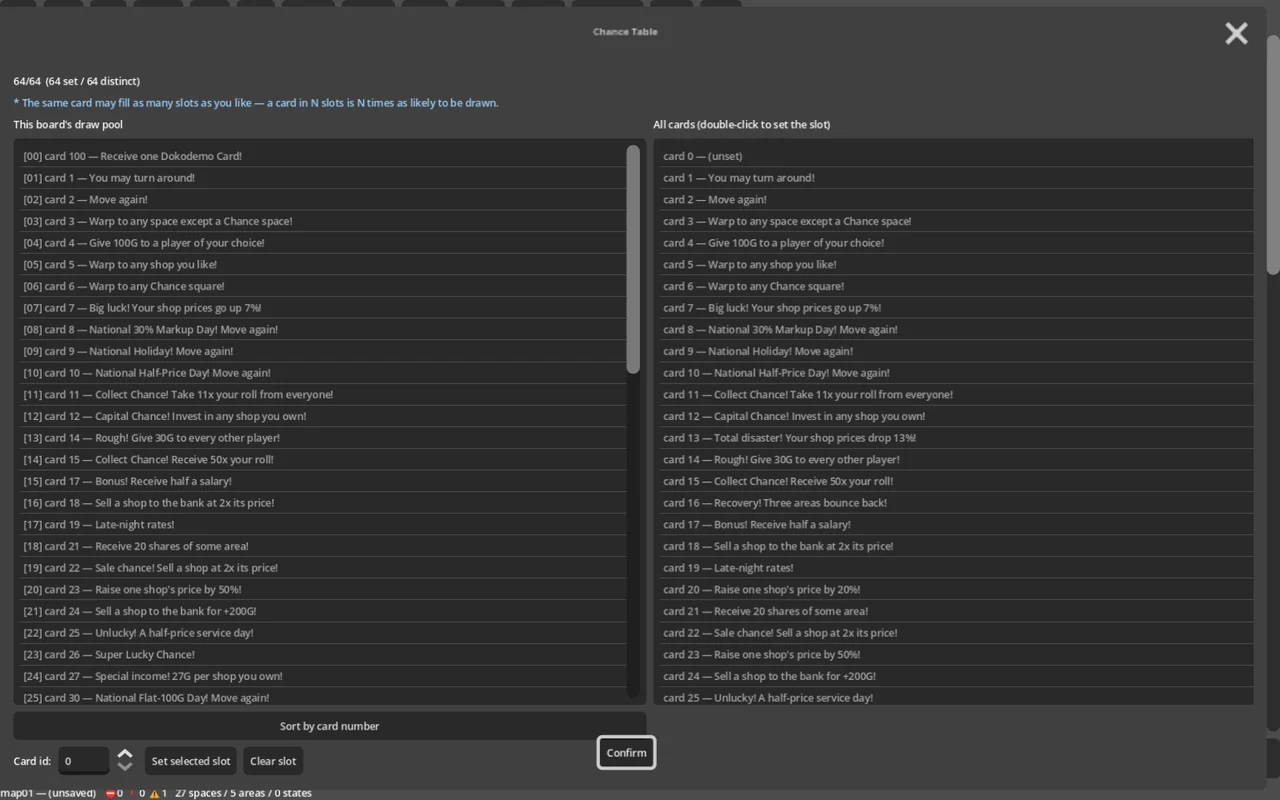Select slot [13] Rough! Give 30G
The width and height of the screenshot is (1280, 800).
pyautogui.click(x=324, y=438)
